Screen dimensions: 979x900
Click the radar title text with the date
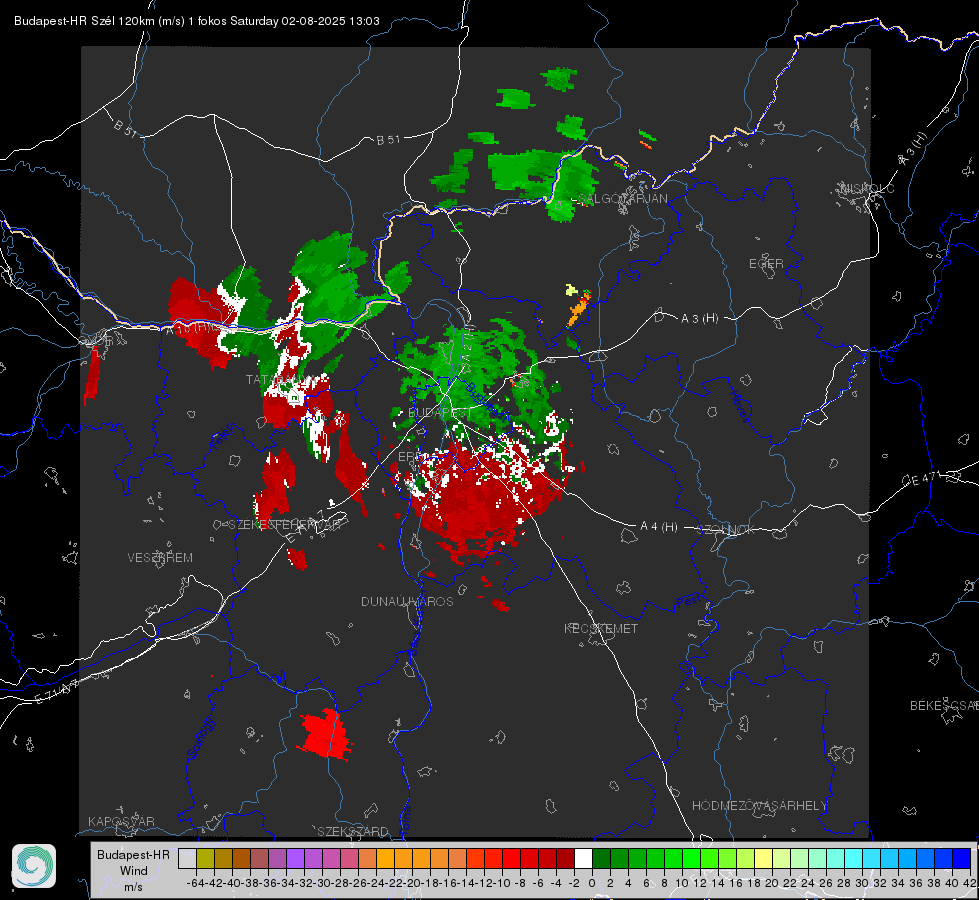tap(197, 21)
